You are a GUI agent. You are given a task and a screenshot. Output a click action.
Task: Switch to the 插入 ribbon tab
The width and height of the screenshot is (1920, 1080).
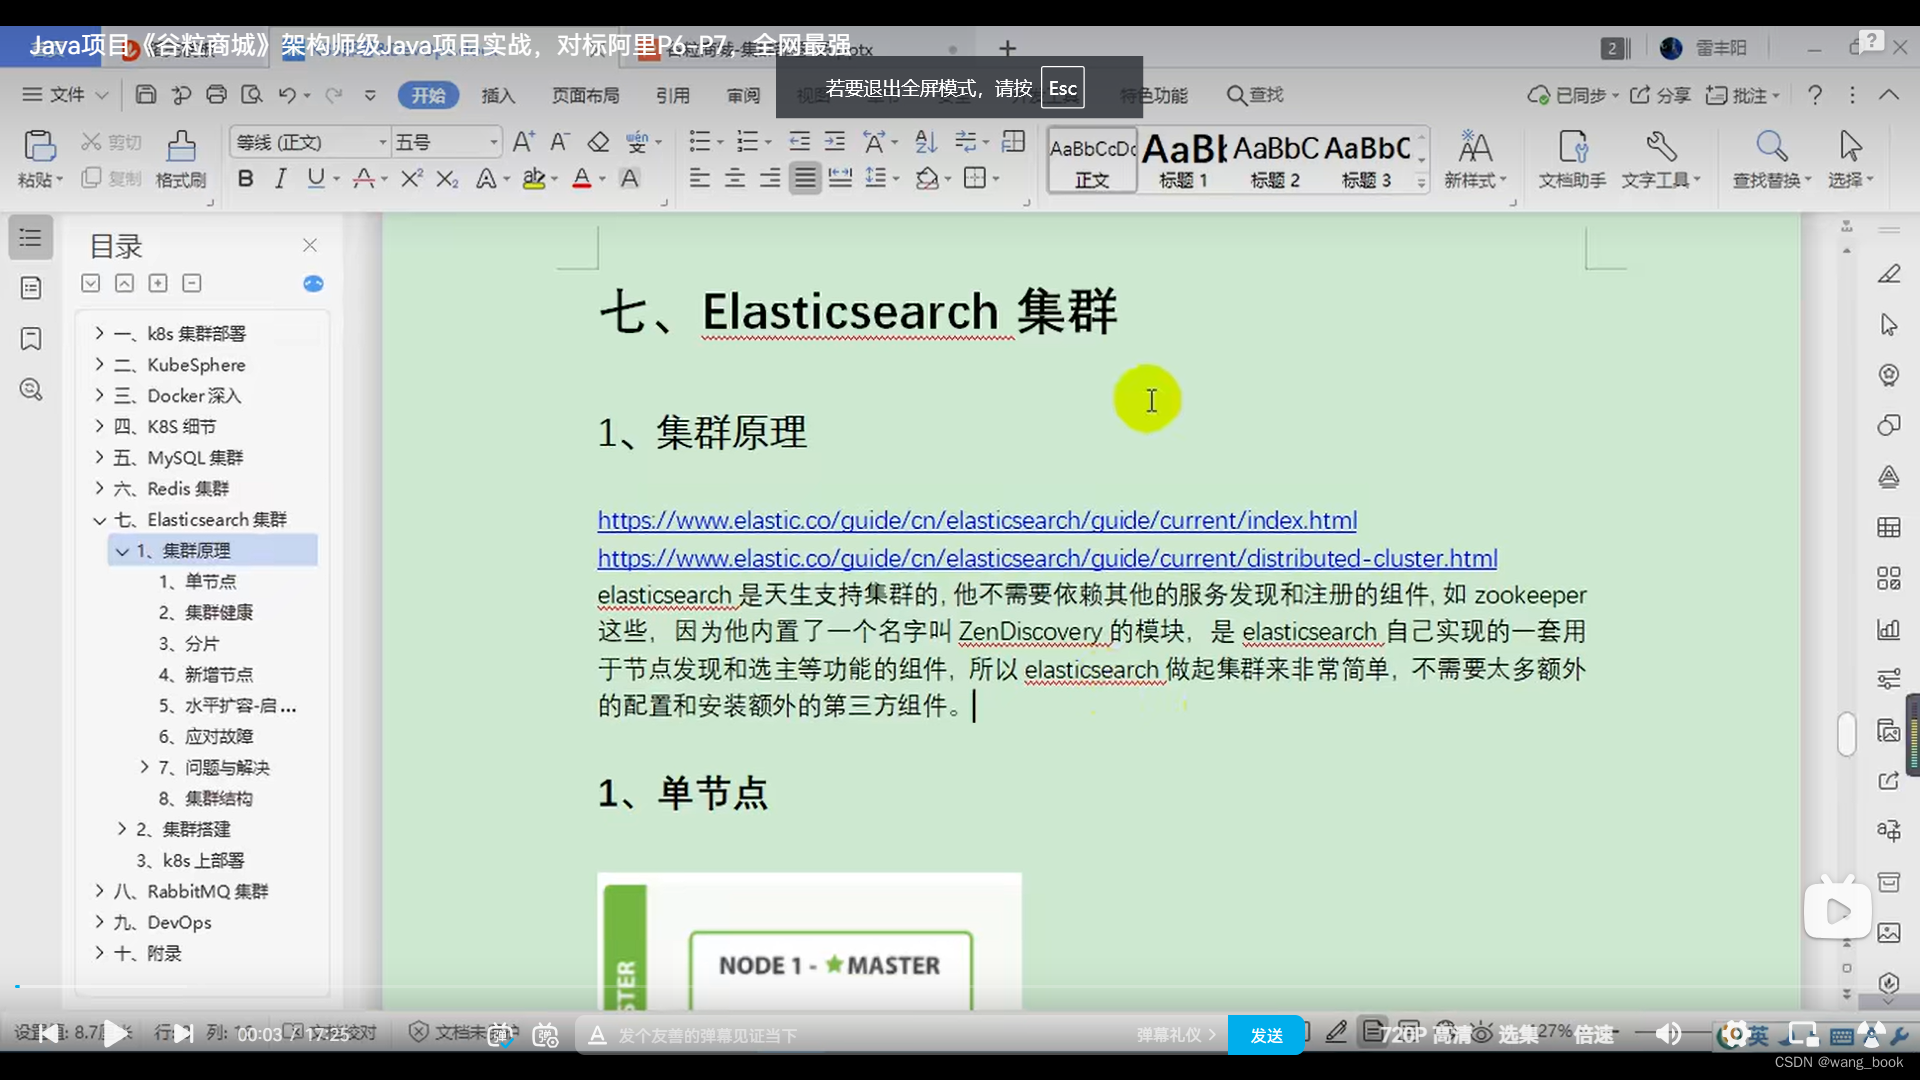pyautogui.click(x=499, y=95)
